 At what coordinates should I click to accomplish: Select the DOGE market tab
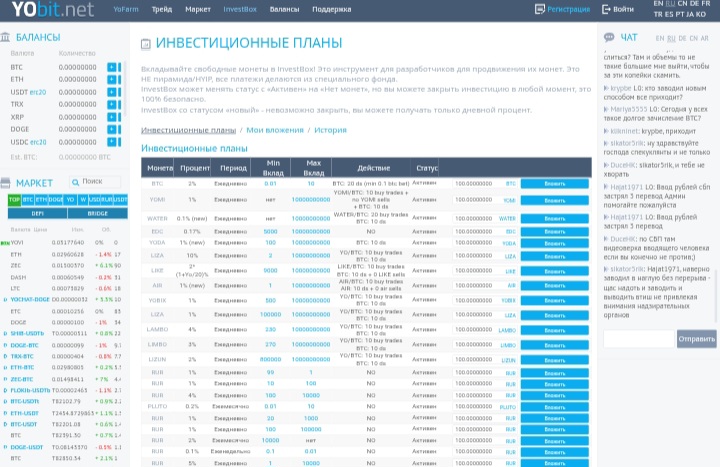pyautogui.click(x=56, y=200)
